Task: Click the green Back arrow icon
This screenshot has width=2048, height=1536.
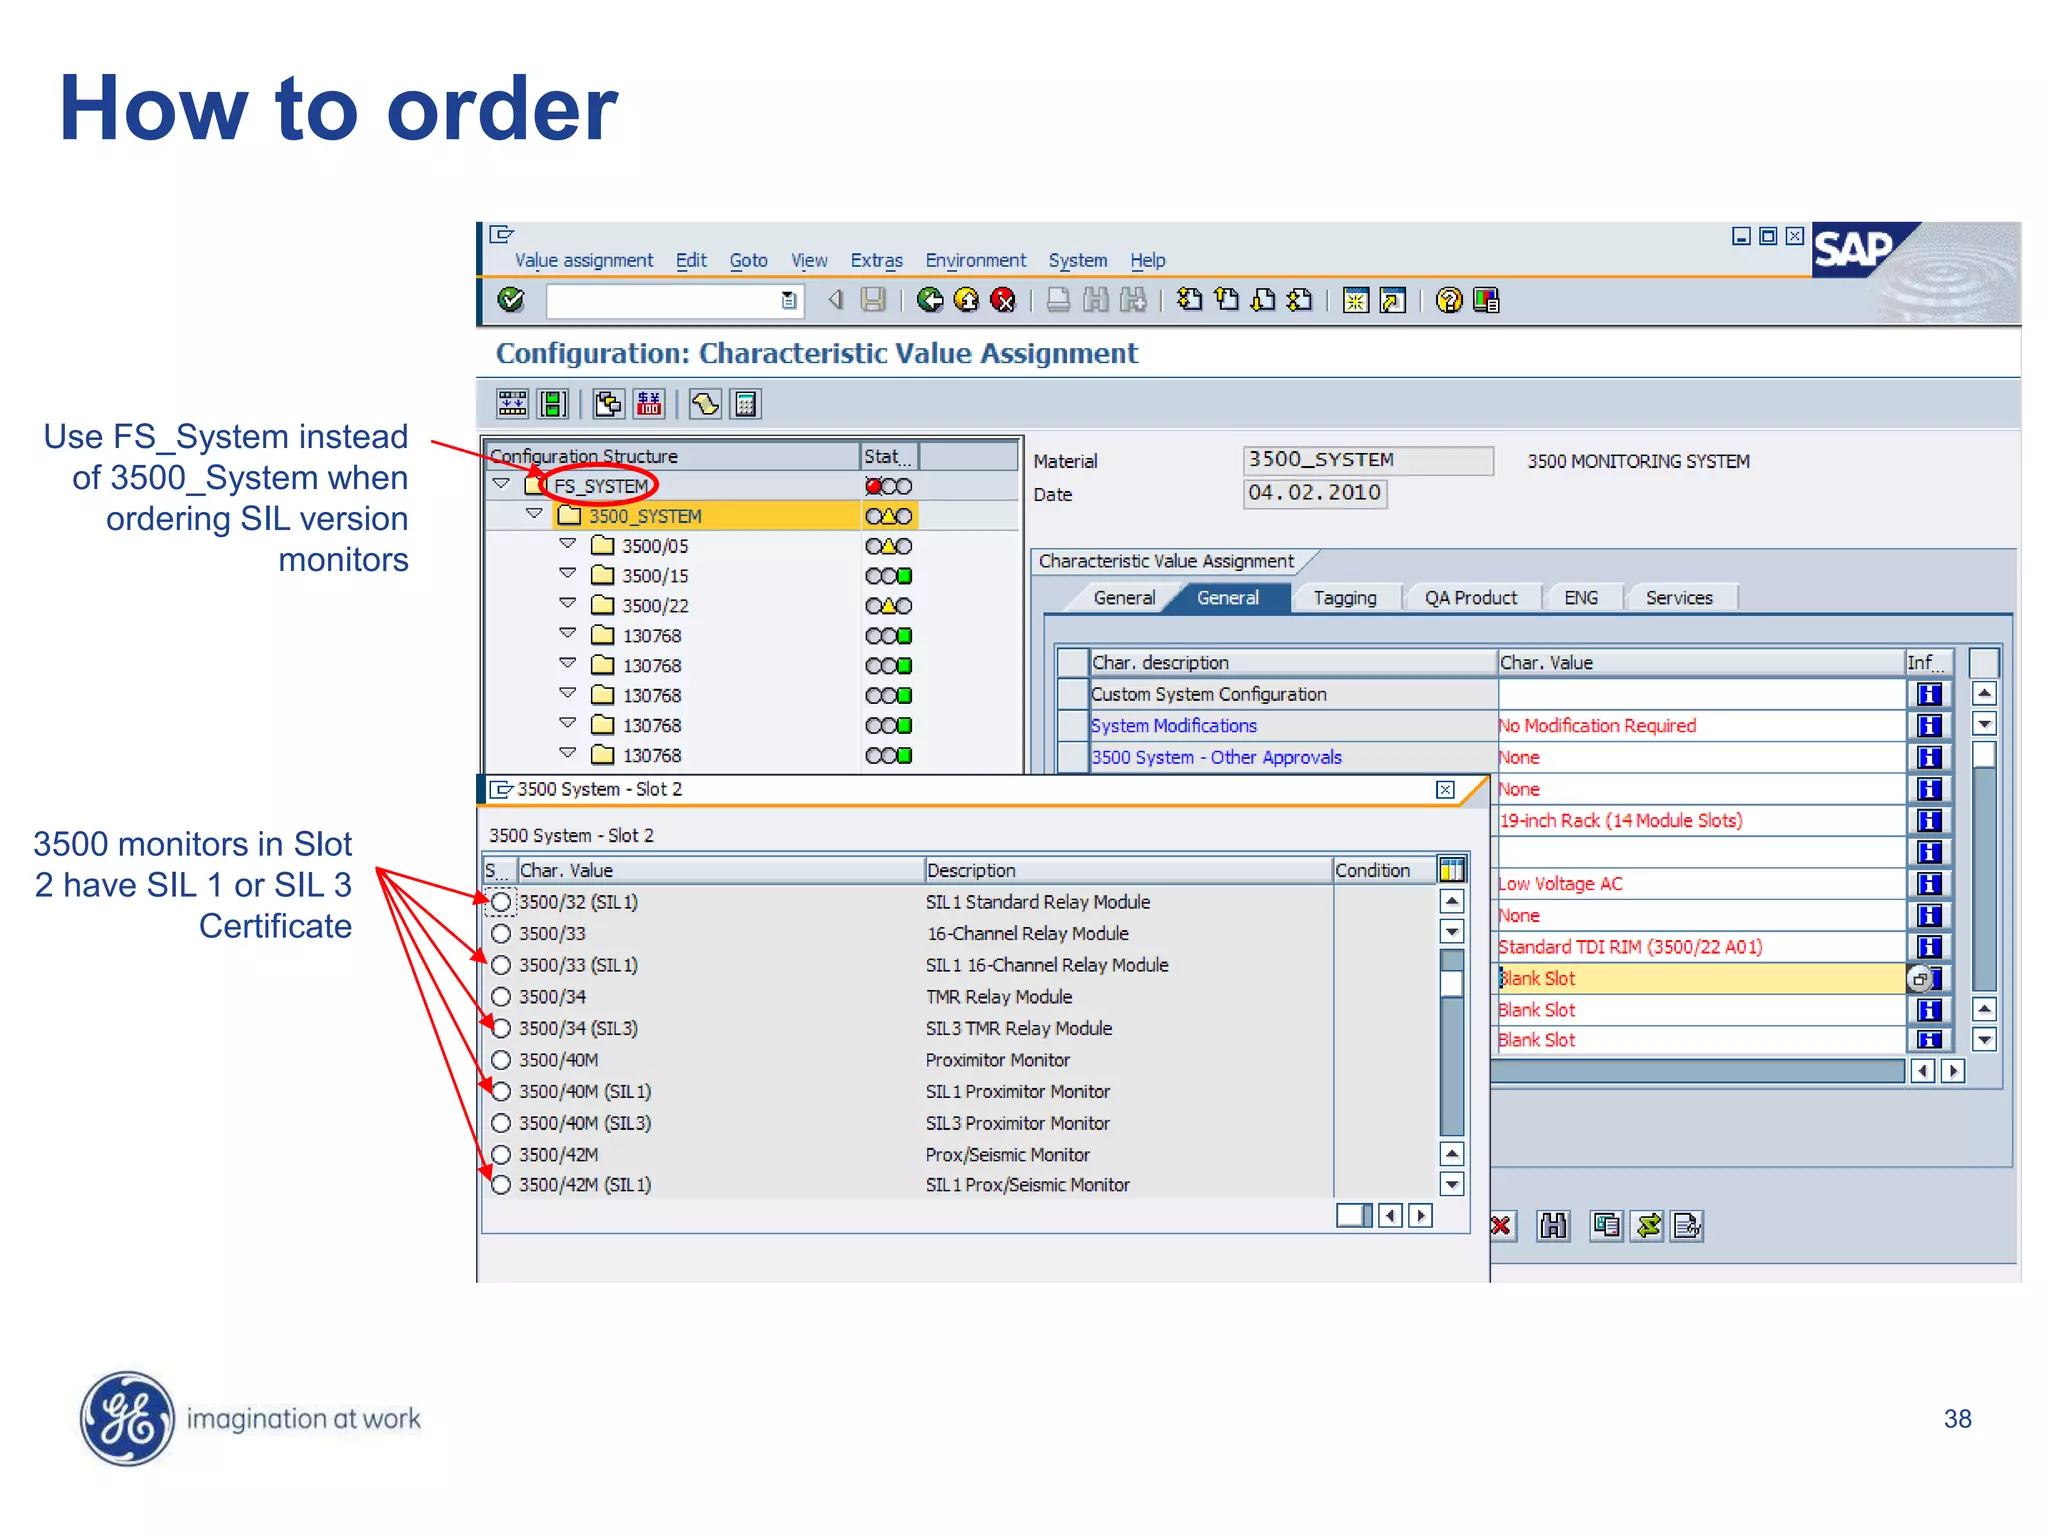Action: pos(930,300)
